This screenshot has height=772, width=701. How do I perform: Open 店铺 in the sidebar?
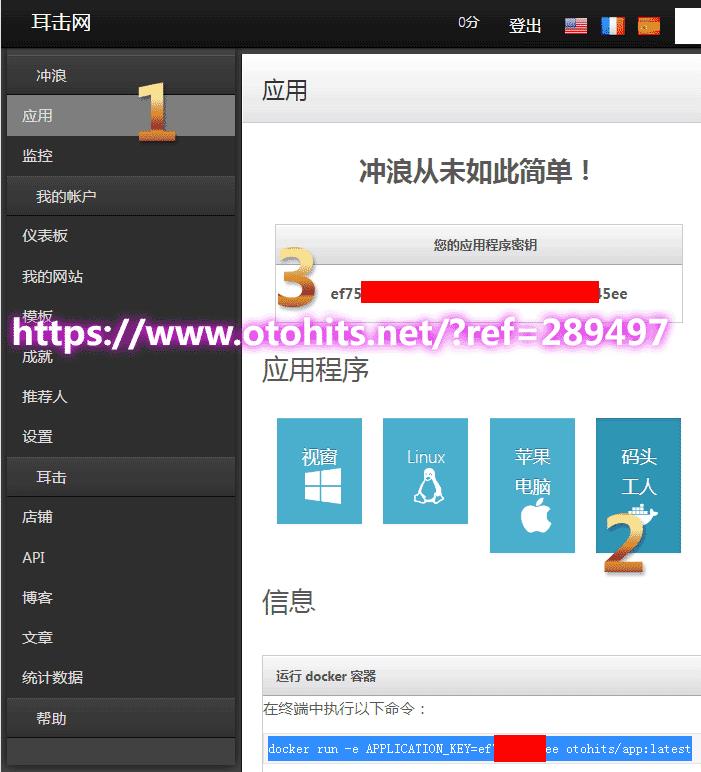pyautogui.click(x=121, y=517)
